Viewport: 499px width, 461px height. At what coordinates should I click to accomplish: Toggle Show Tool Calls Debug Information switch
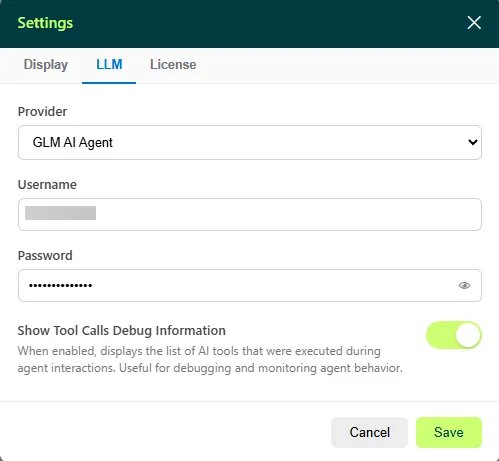(x=454, y=335)
